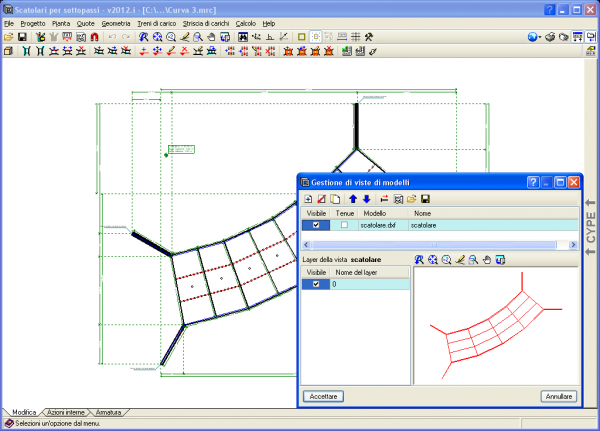
Task: Click the red swap arrows icon in dialog
Action: pyautogui.click(x=385, y=199)
